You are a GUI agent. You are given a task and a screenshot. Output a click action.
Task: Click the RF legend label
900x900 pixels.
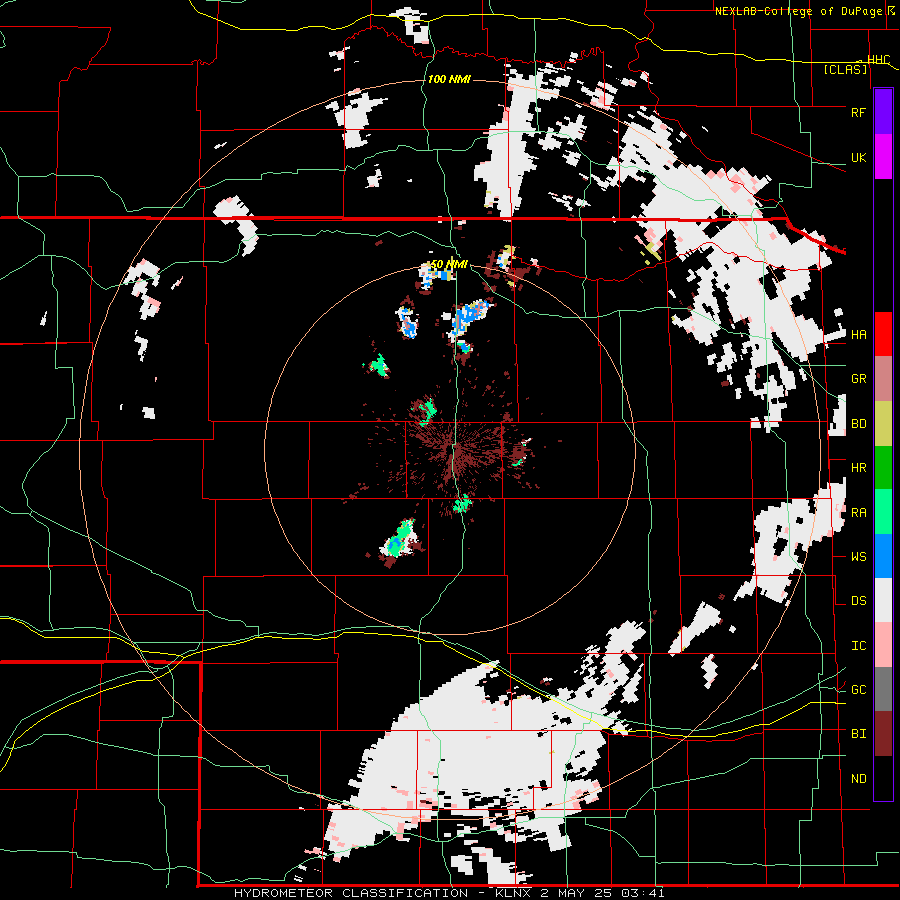coord(858,112)
